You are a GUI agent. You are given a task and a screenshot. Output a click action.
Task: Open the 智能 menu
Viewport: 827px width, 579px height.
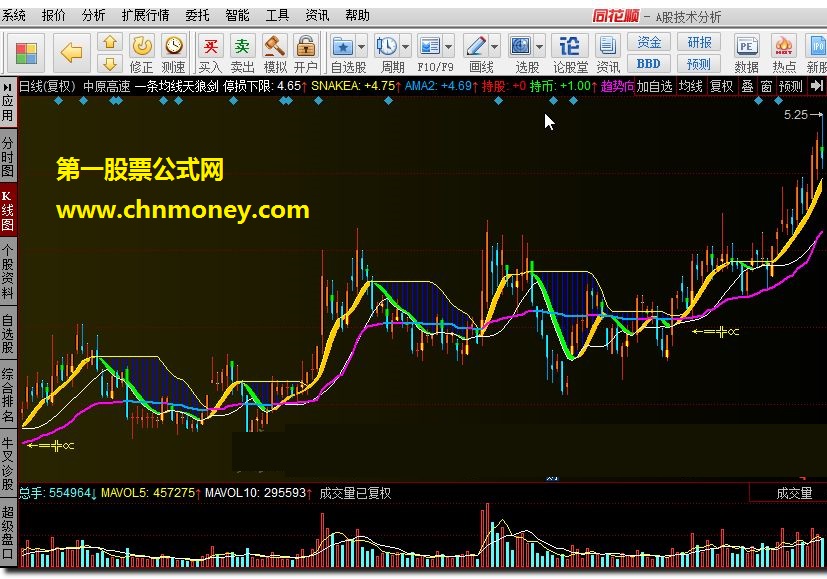237,15
